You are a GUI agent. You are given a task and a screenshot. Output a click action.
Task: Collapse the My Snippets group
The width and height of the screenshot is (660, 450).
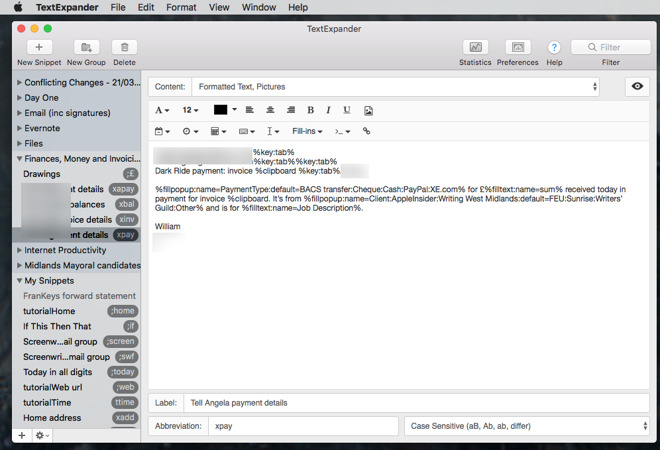[19, 280]
